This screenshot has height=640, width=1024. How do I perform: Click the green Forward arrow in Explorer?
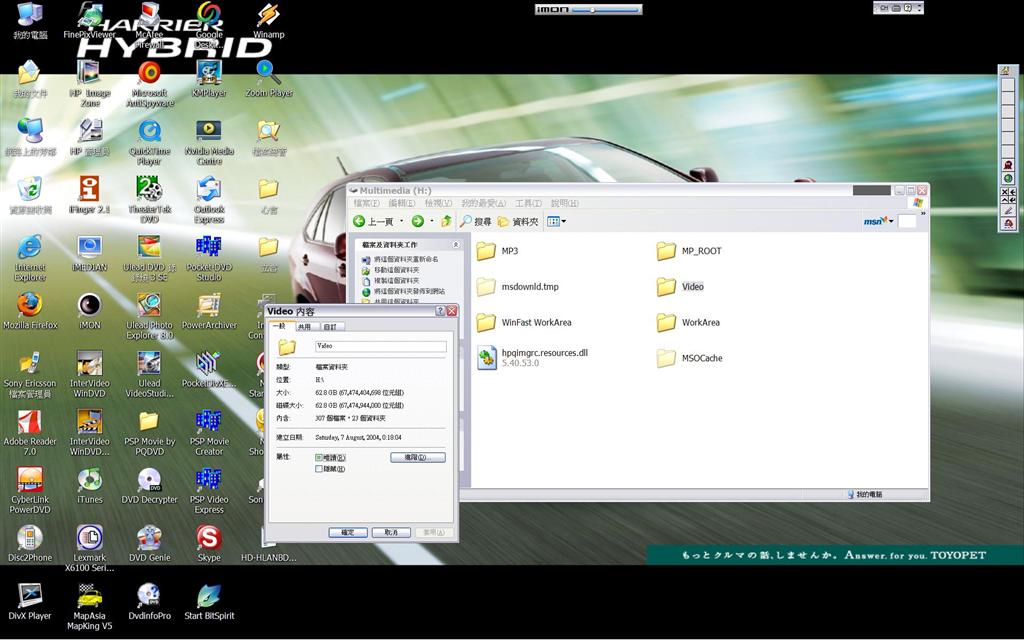[417, 221]
